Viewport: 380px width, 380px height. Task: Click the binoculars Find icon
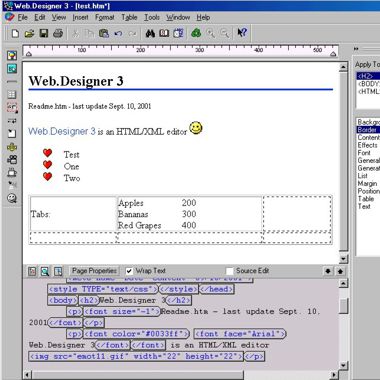coord(150,33)
